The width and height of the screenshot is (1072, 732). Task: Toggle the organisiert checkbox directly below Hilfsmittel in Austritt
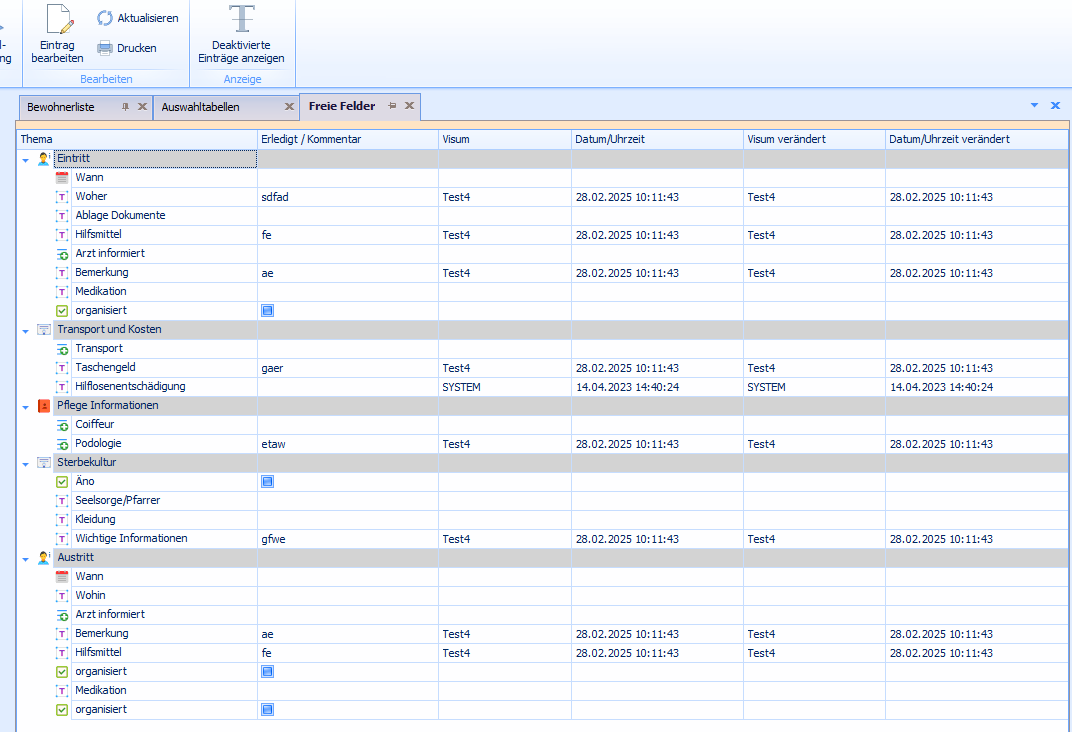point(267,672)
